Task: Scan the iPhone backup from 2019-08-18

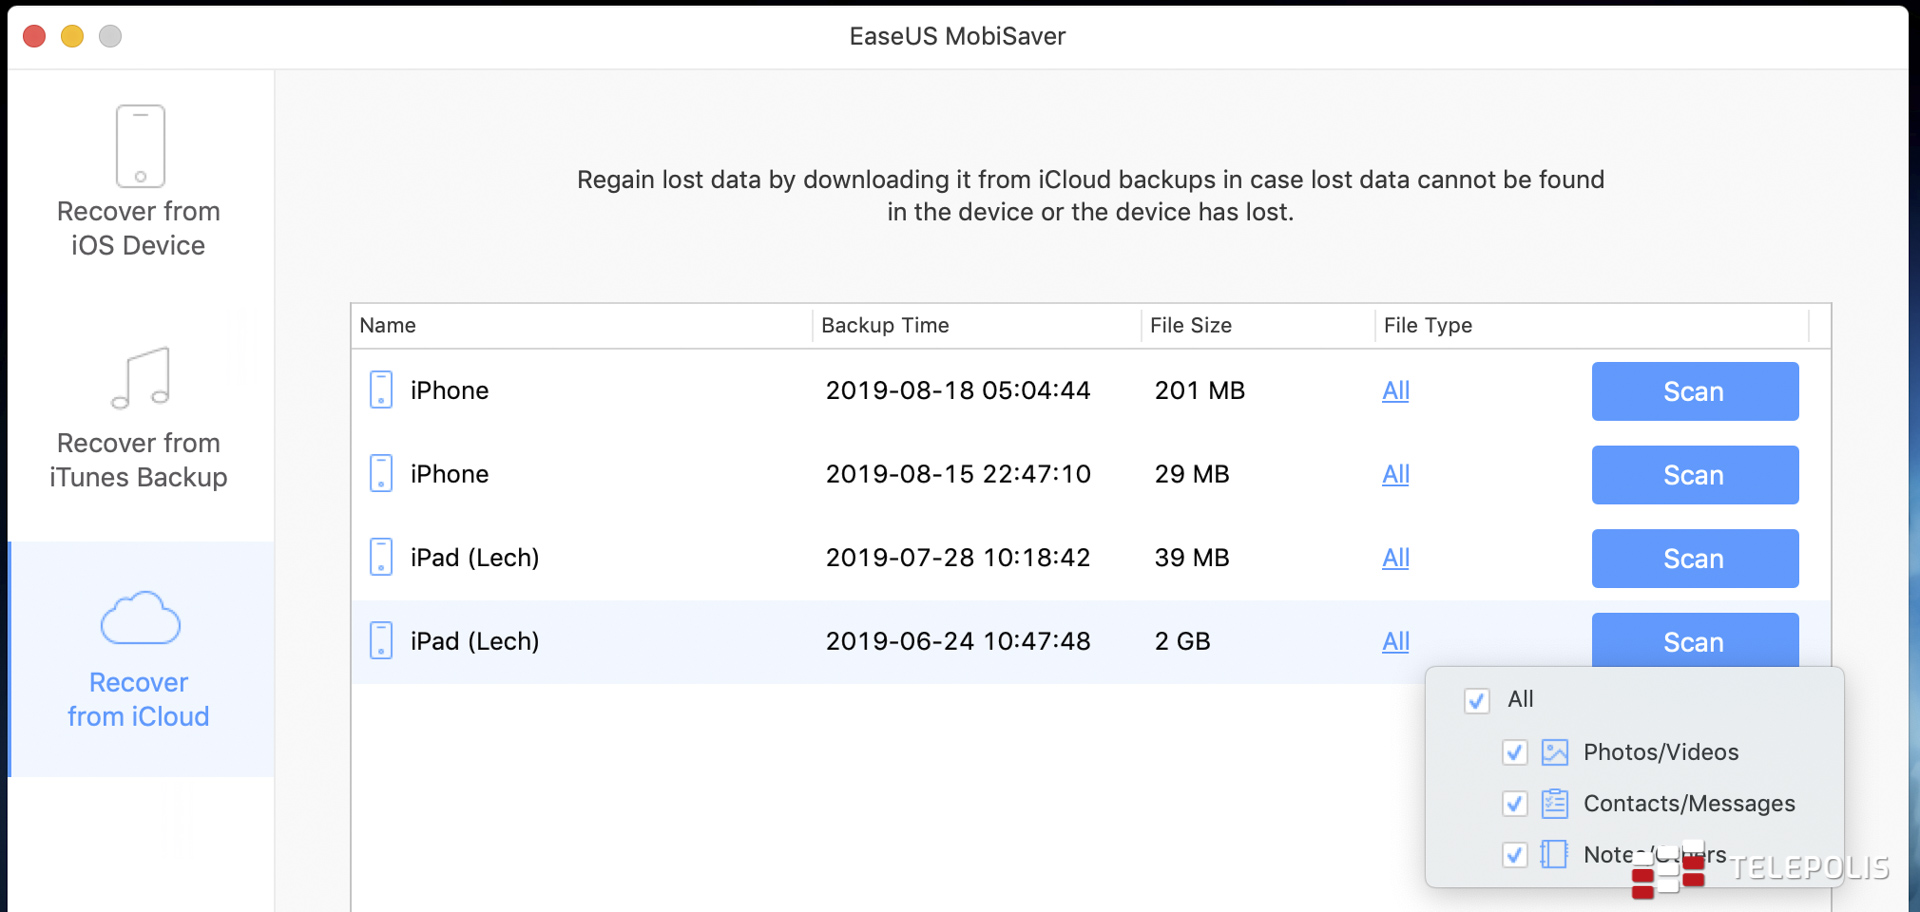Action: (x=1694, y=391)
